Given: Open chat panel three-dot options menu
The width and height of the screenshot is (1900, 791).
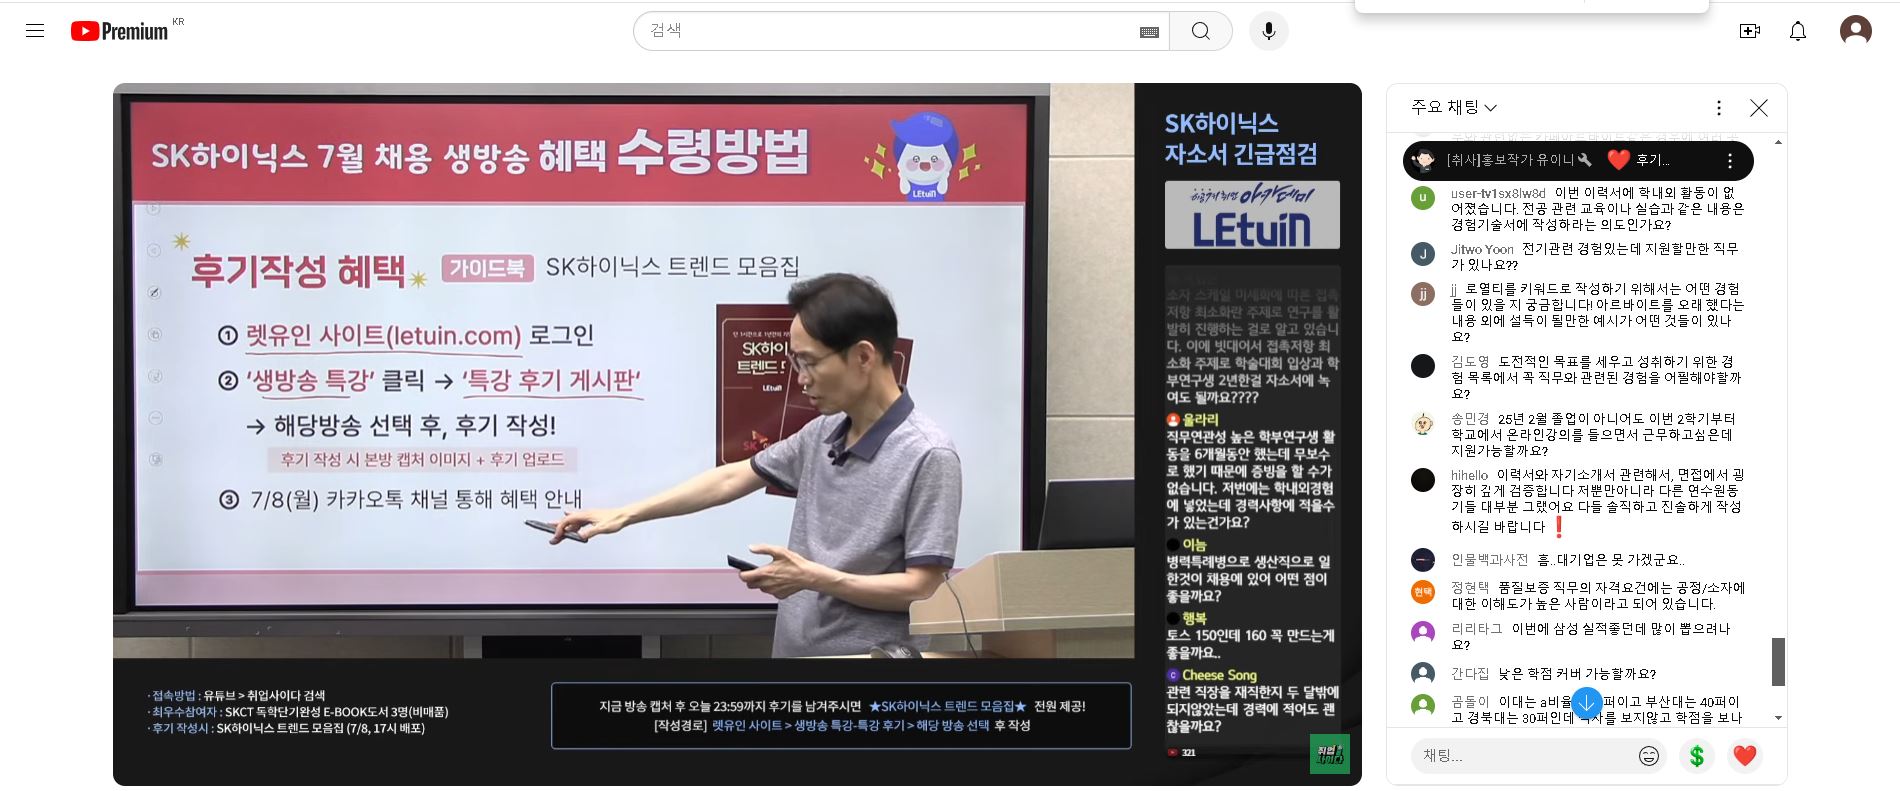Looking at the screenshot, I should 1719,108.
